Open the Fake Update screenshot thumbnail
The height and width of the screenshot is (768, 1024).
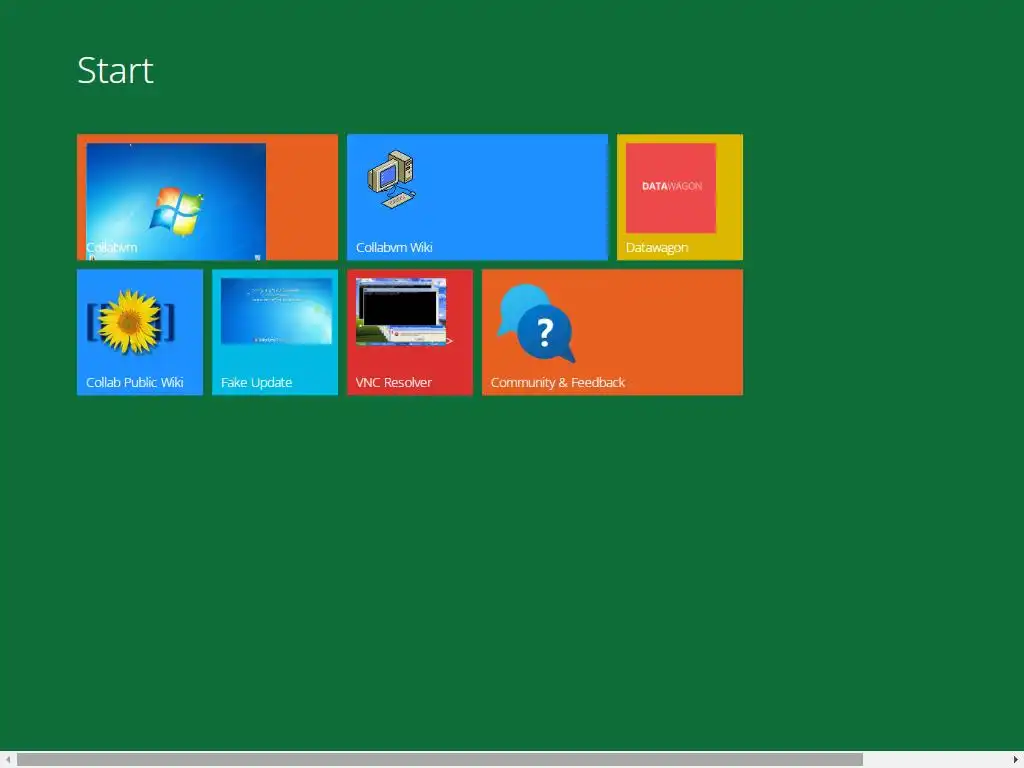(x=276, y=311)
